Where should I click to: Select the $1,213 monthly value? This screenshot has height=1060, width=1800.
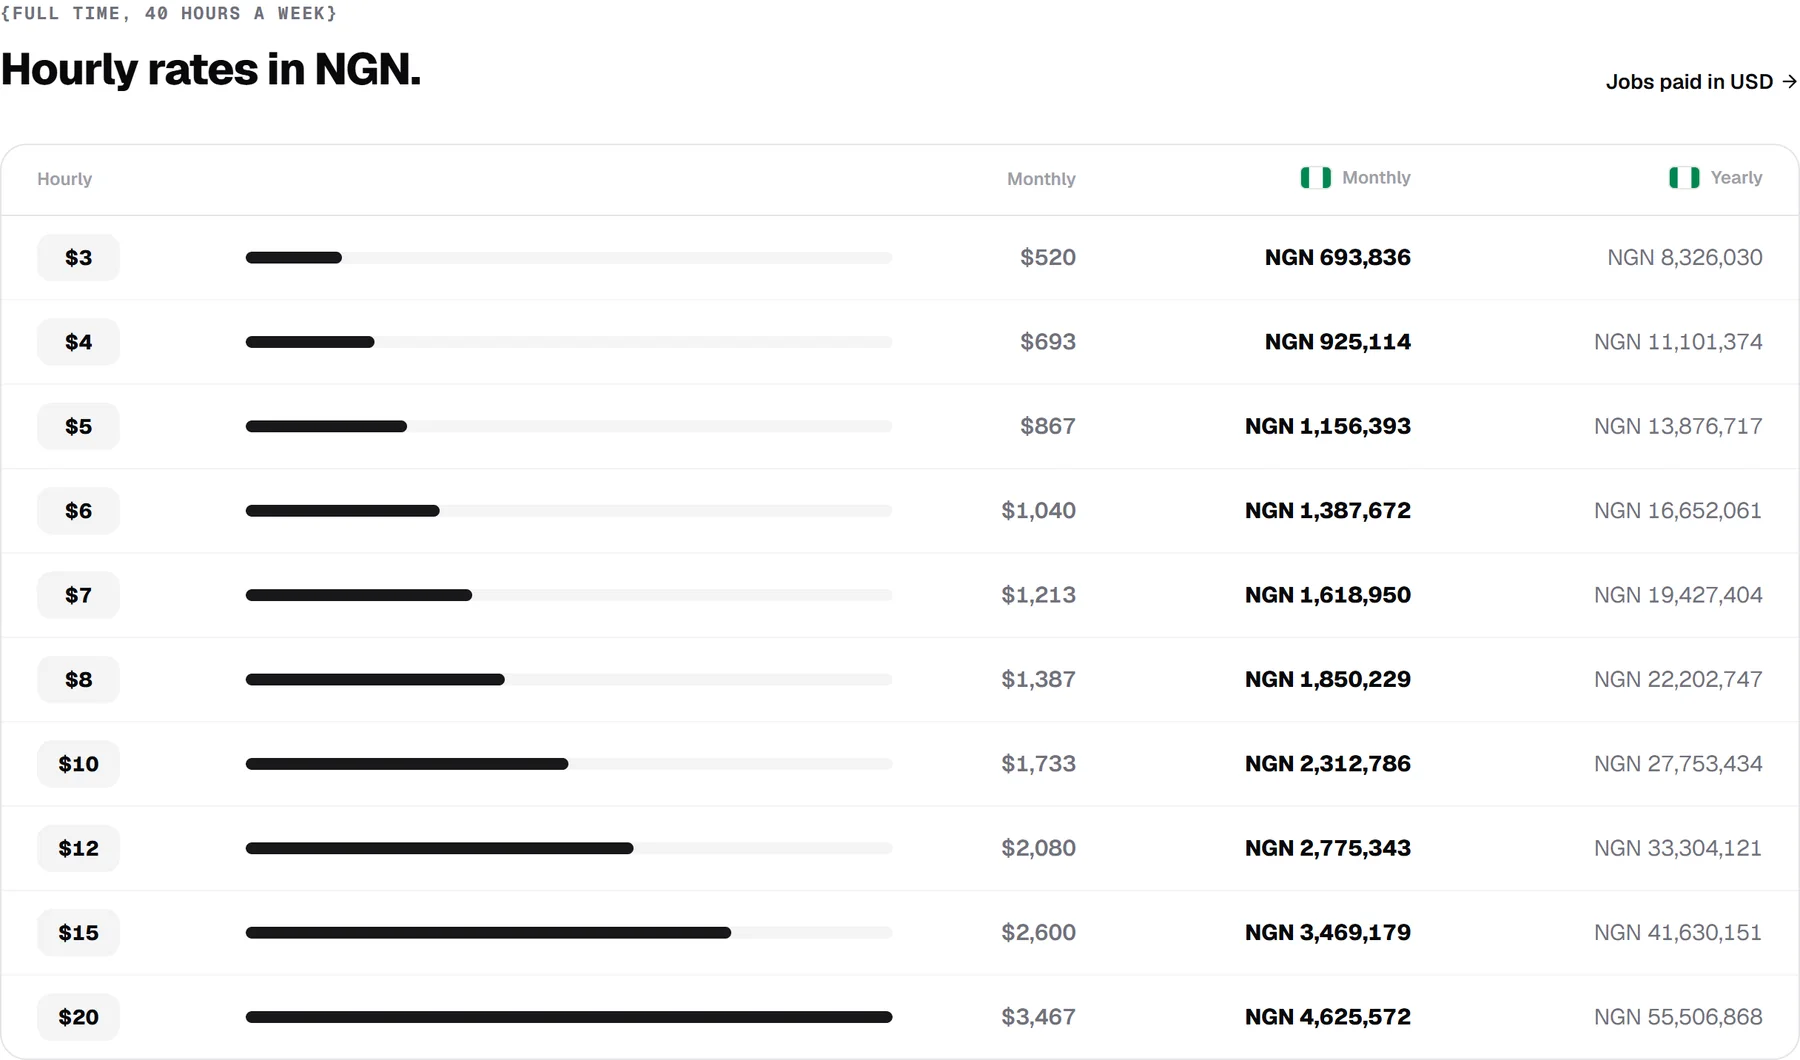[1039, 595]
